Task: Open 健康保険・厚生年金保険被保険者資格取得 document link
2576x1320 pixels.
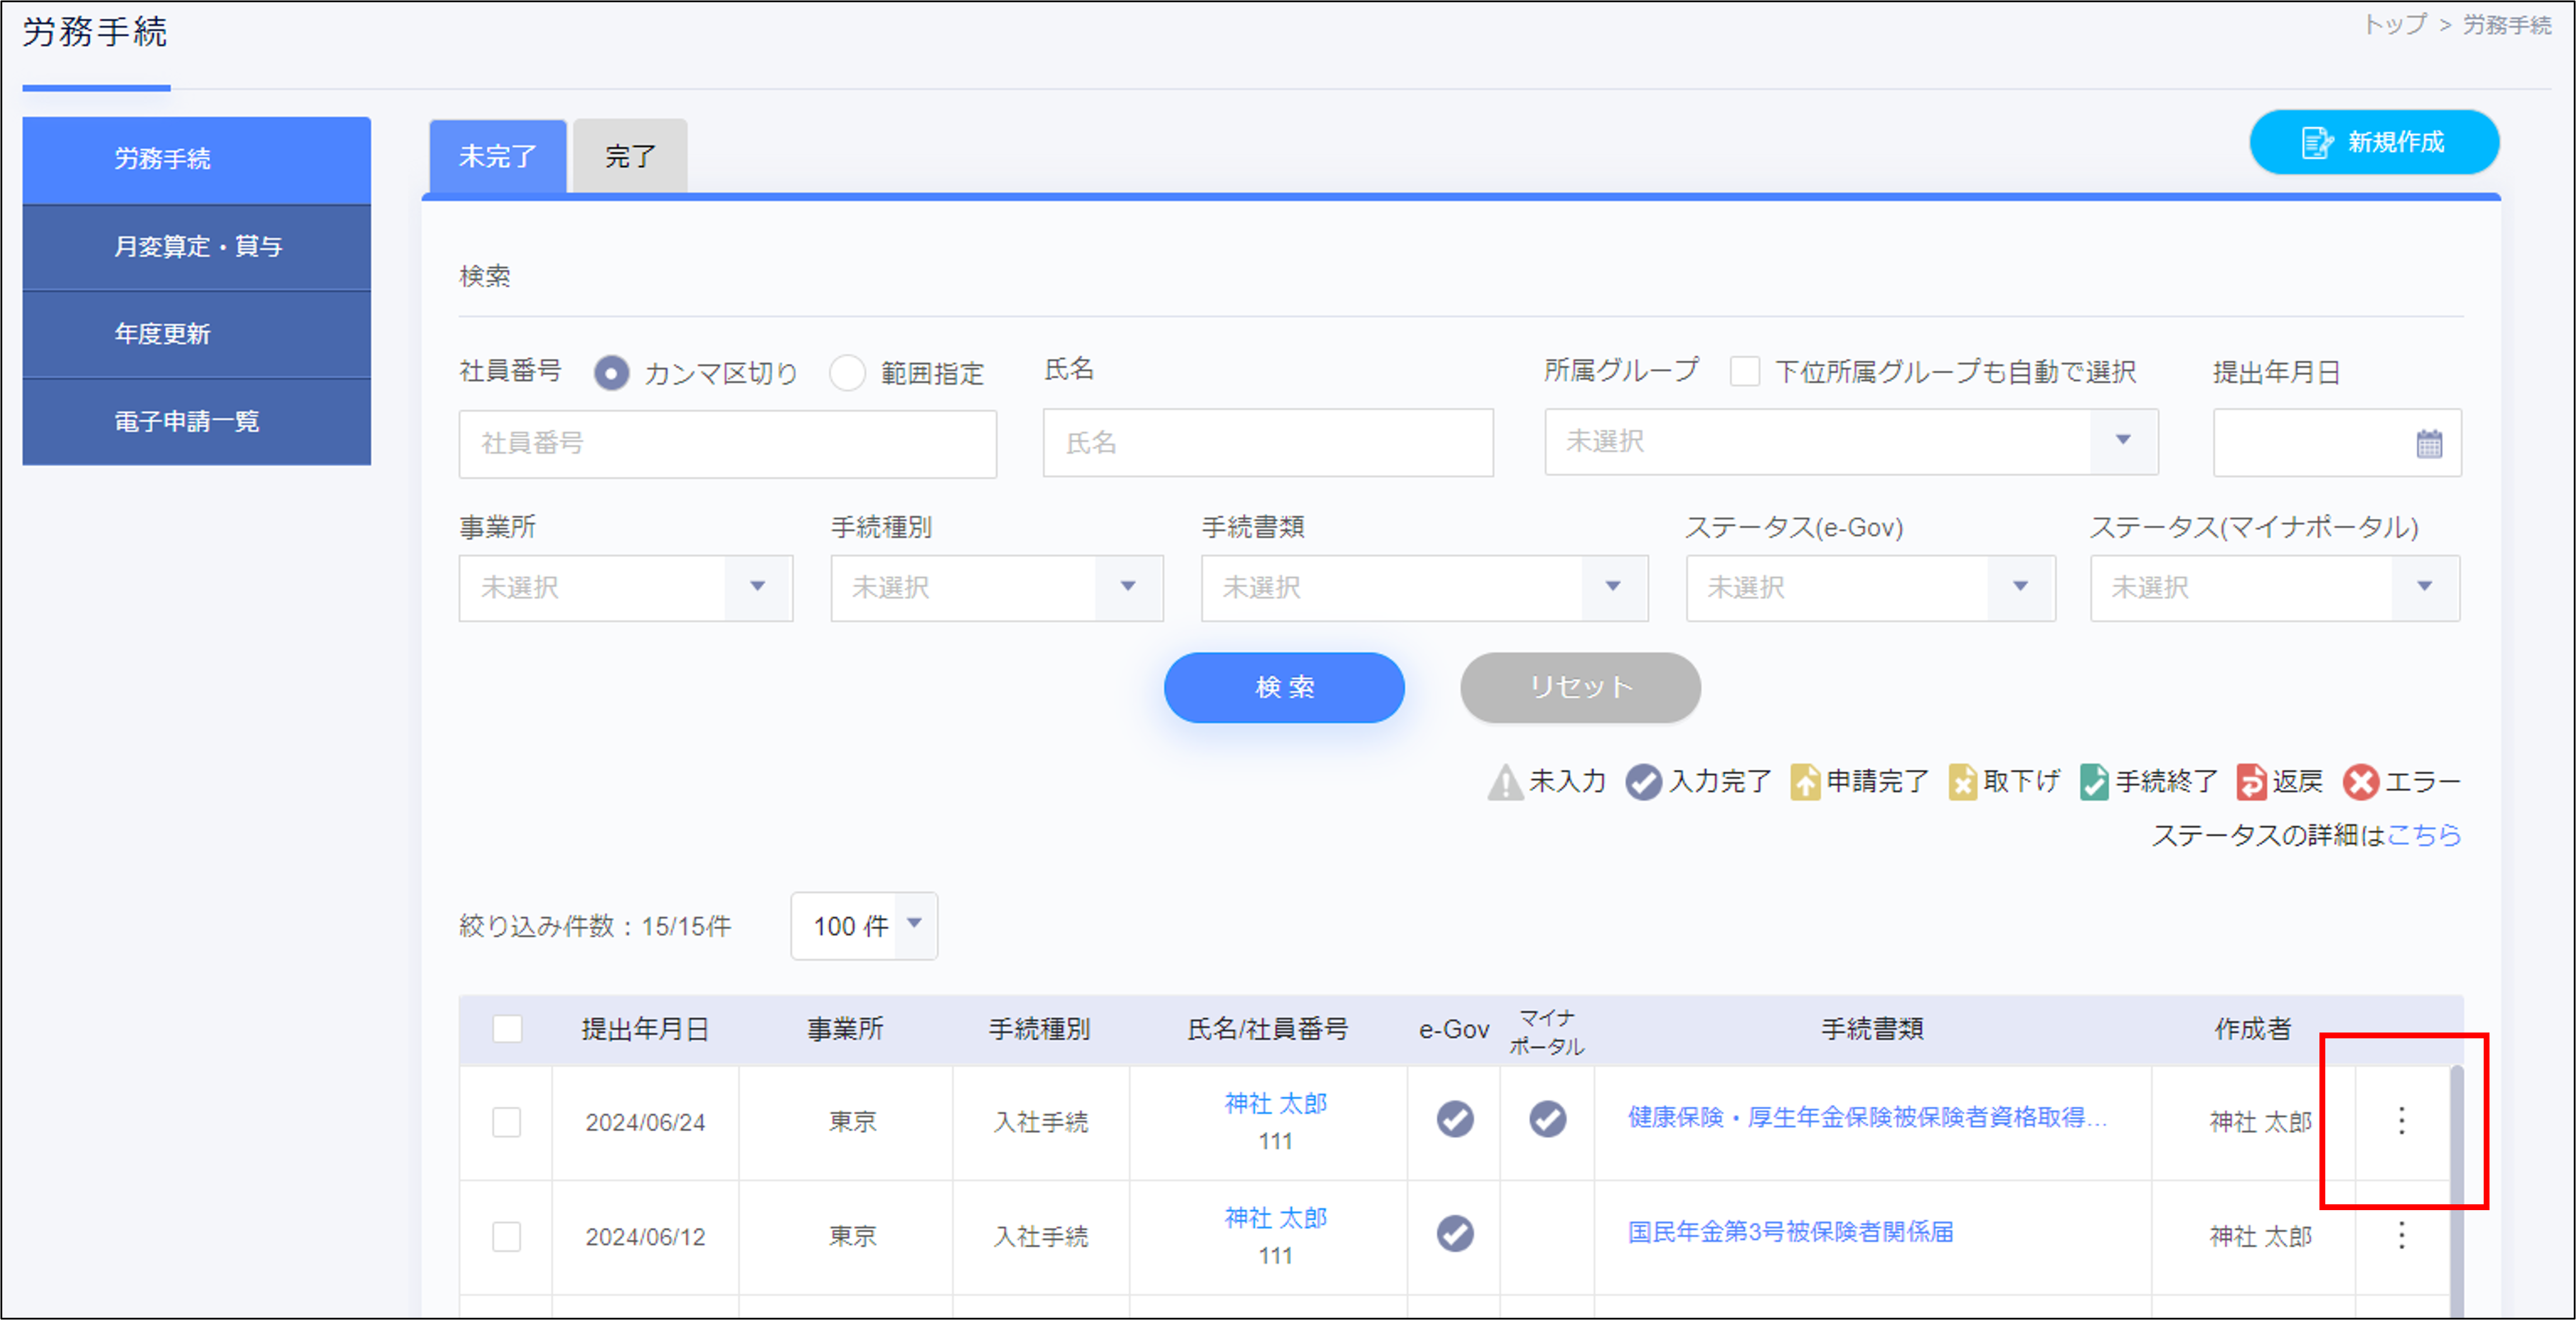Action: [1867, 1117]
